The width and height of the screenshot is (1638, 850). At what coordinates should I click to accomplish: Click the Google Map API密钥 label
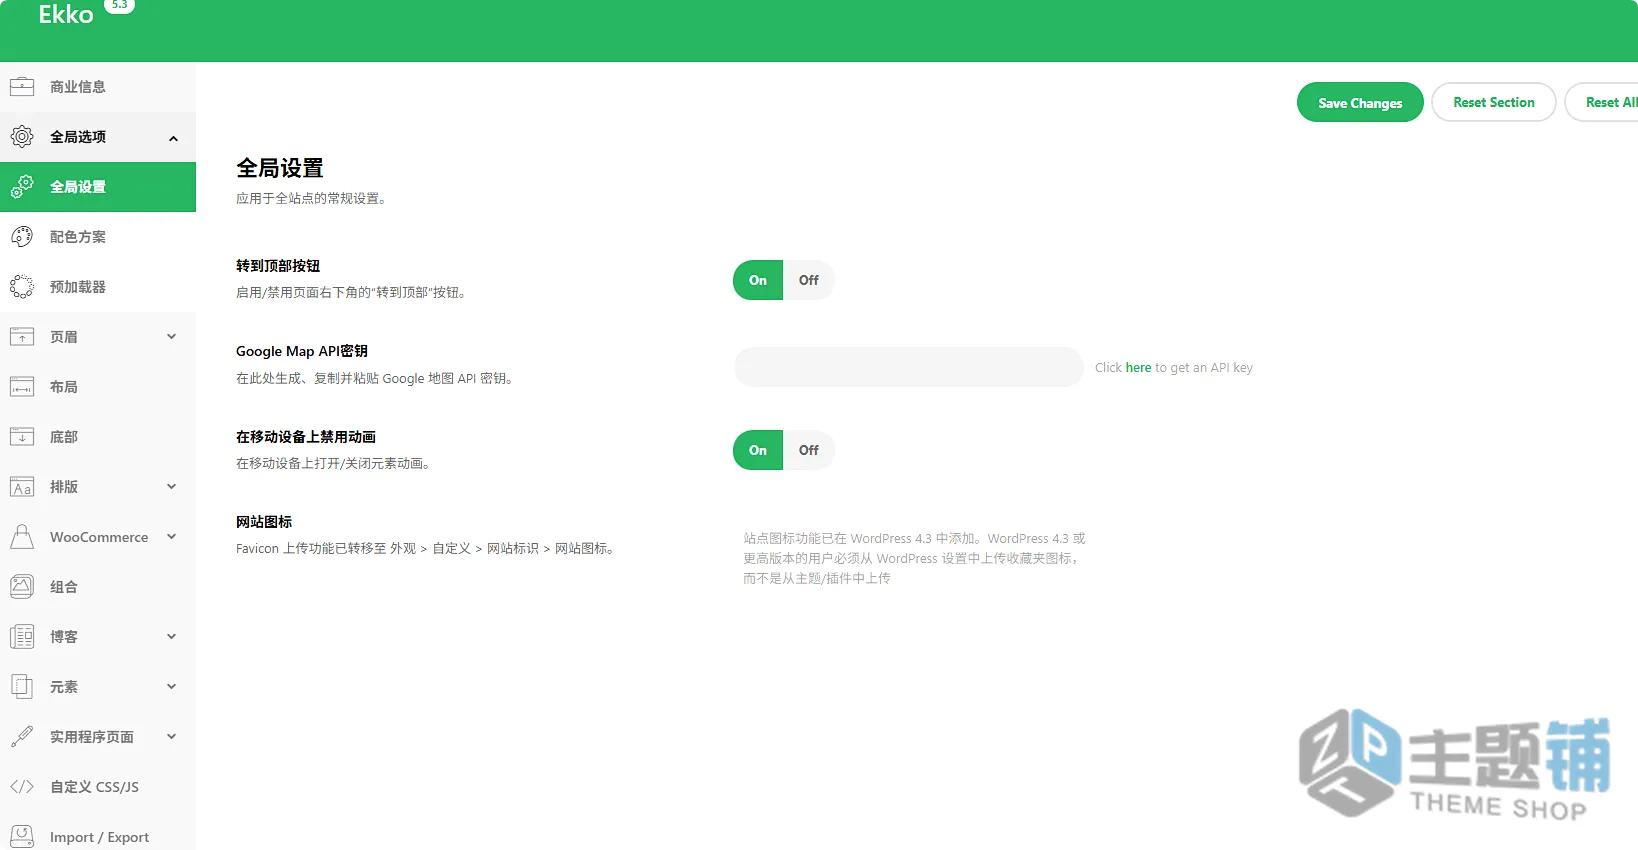302,351
